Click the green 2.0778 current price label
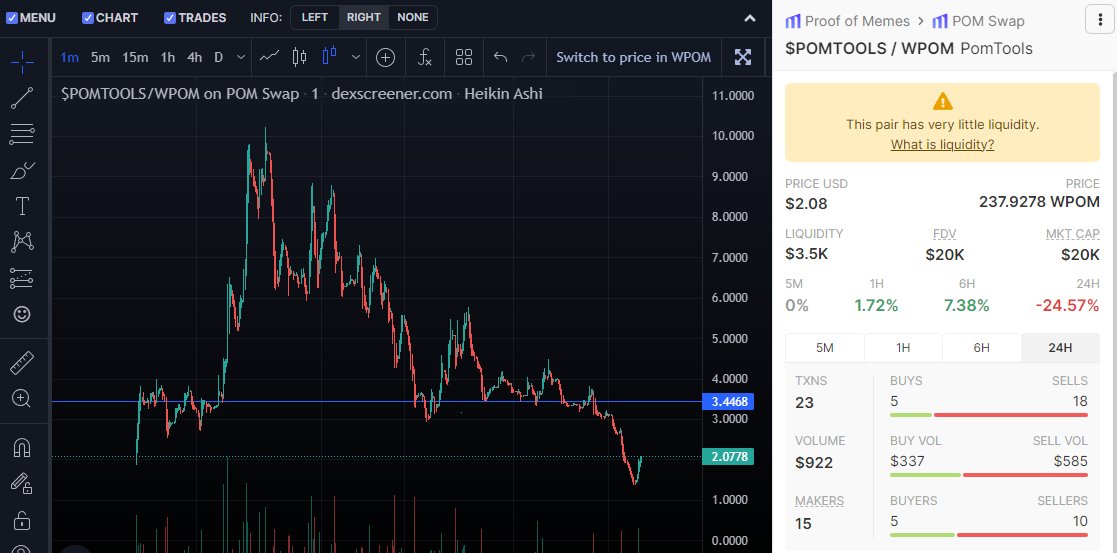The image size is (1117, 553). [728, 457]
